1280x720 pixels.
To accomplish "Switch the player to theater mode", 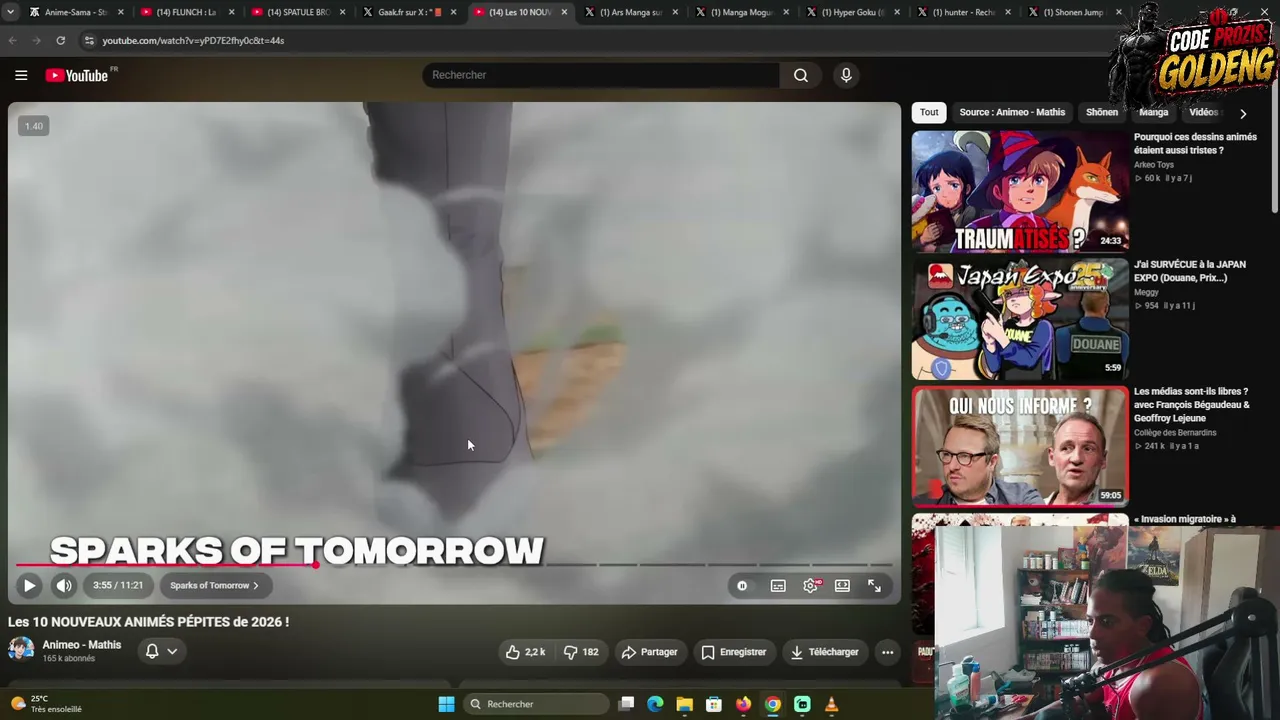I will pyautogui.click(x=842, y=586).
